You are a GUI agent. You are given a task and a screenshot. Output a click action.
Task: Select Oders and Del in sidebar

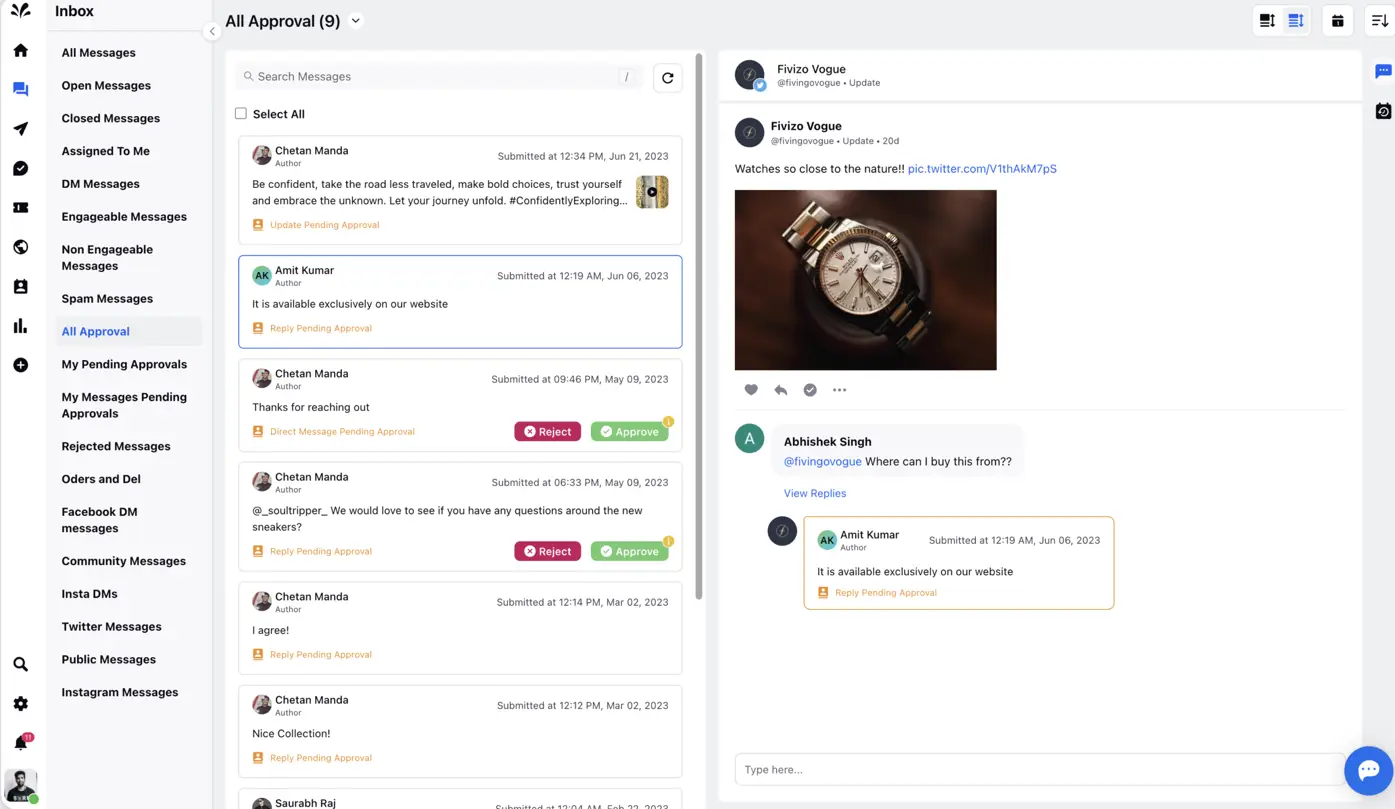[101, 480]
